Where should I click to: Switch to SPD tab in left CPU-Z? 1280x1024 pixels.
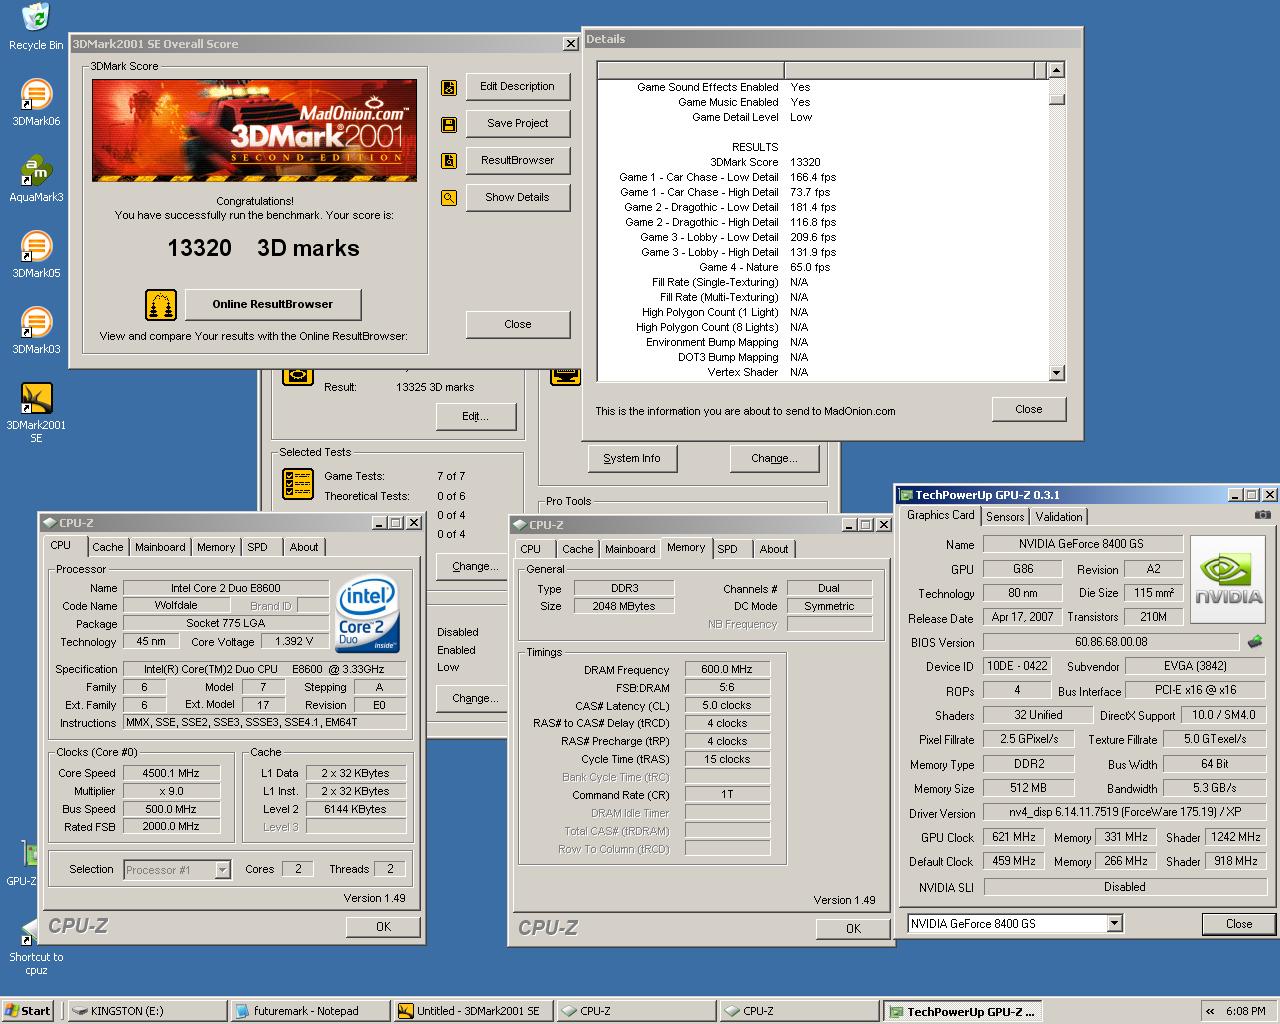(x=258, y=547)
